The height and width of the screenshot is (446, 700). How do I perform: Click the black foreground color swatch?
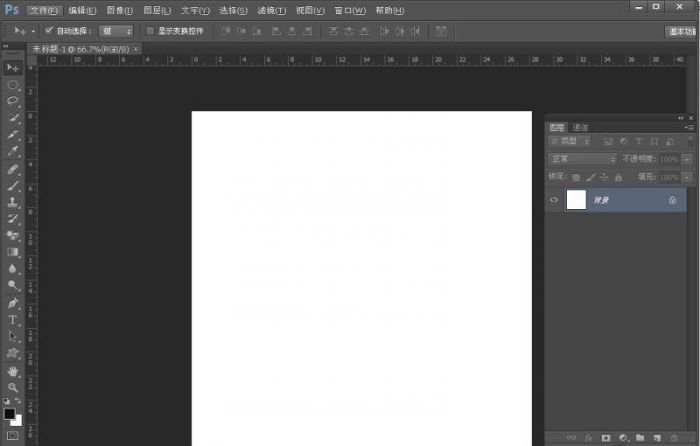pyautogui.click(x=9, y=413)
